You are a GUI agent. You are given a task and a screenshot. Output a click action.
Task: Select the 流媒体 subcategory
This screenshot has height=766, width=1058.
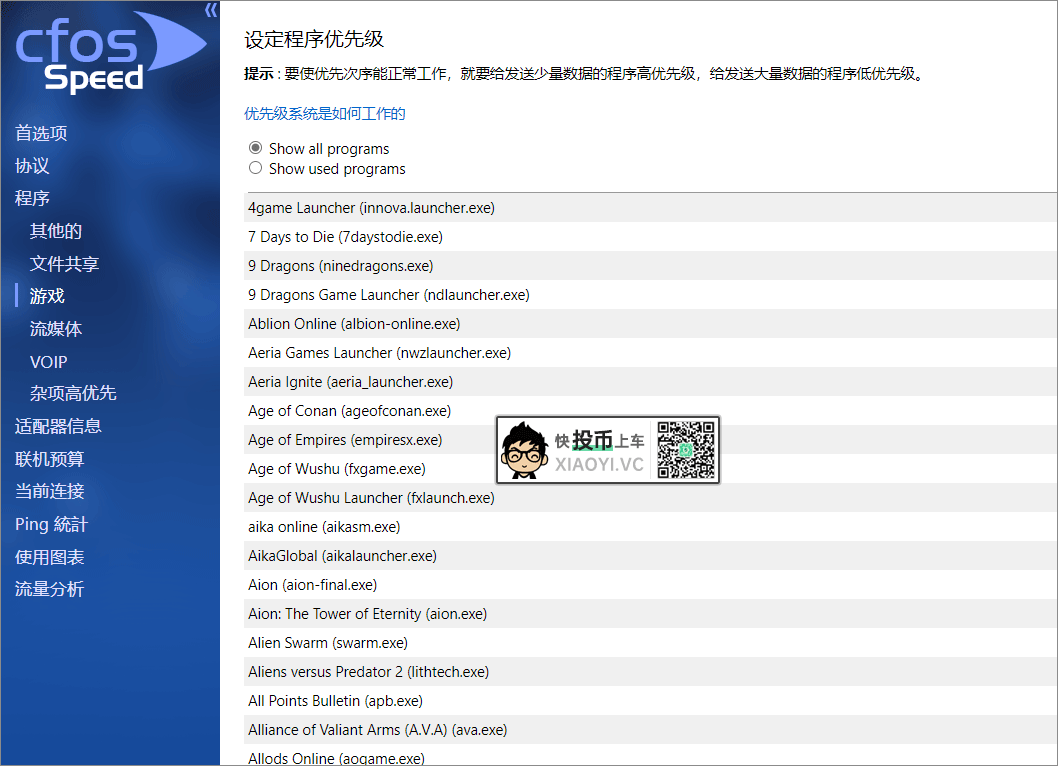coord(55,329)
